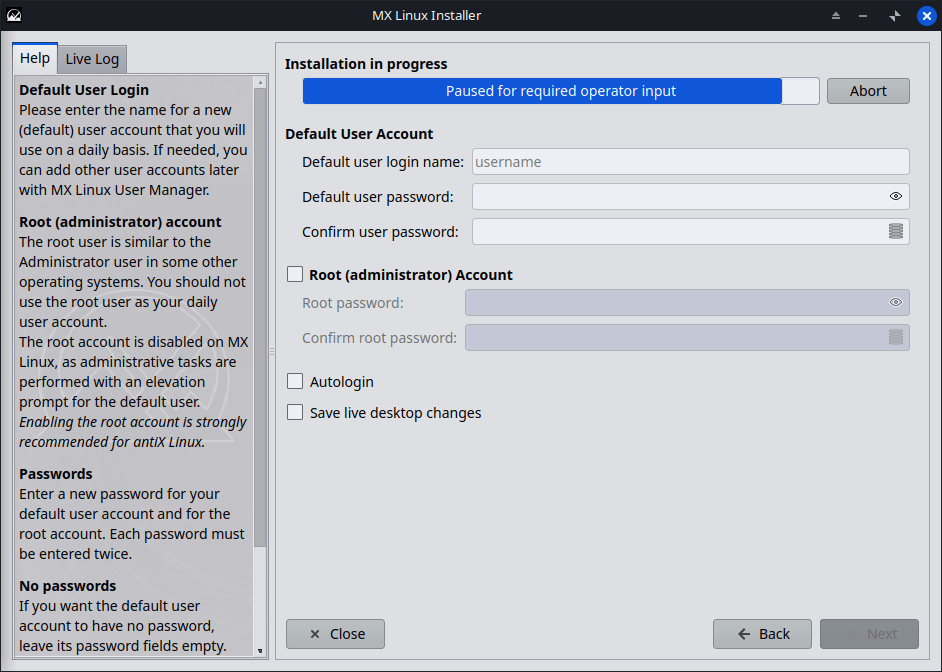942x672 pixels.
Task: Toggle the Autologin checkbox
Action: [295, 381]
